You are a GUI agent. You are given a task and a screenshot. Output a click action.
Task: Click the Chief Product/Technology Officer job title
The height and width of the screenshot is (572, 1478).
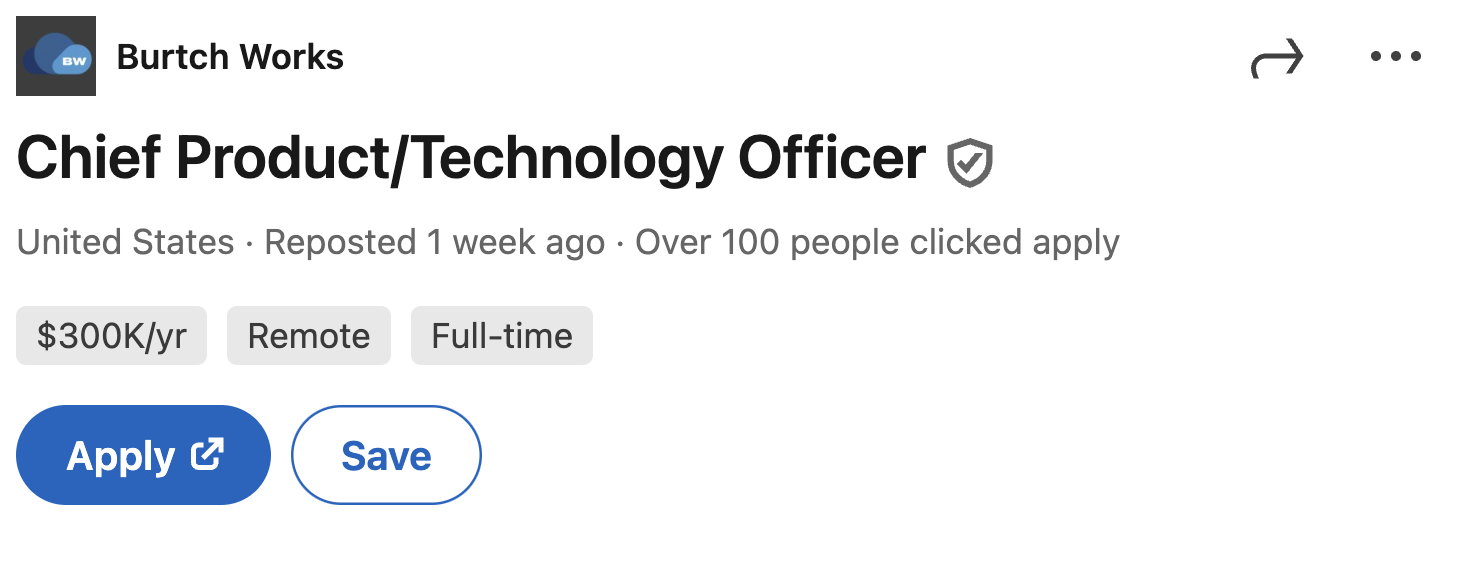coord(471,159)
